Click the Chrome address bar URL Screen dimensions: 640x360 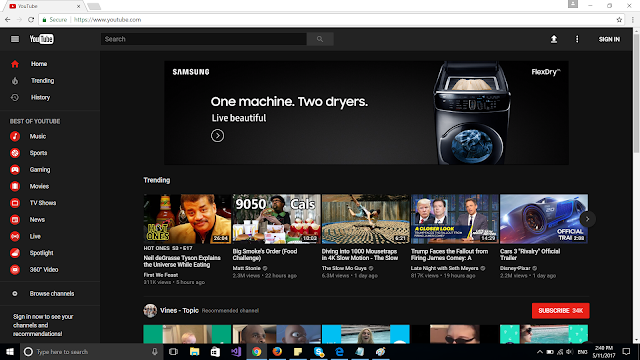point(107,20)
